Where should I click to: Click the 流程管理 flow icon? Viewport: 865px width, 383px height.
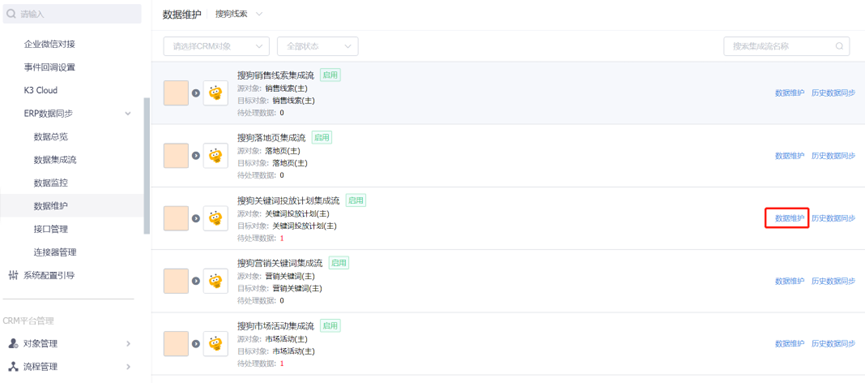[13, 366]
